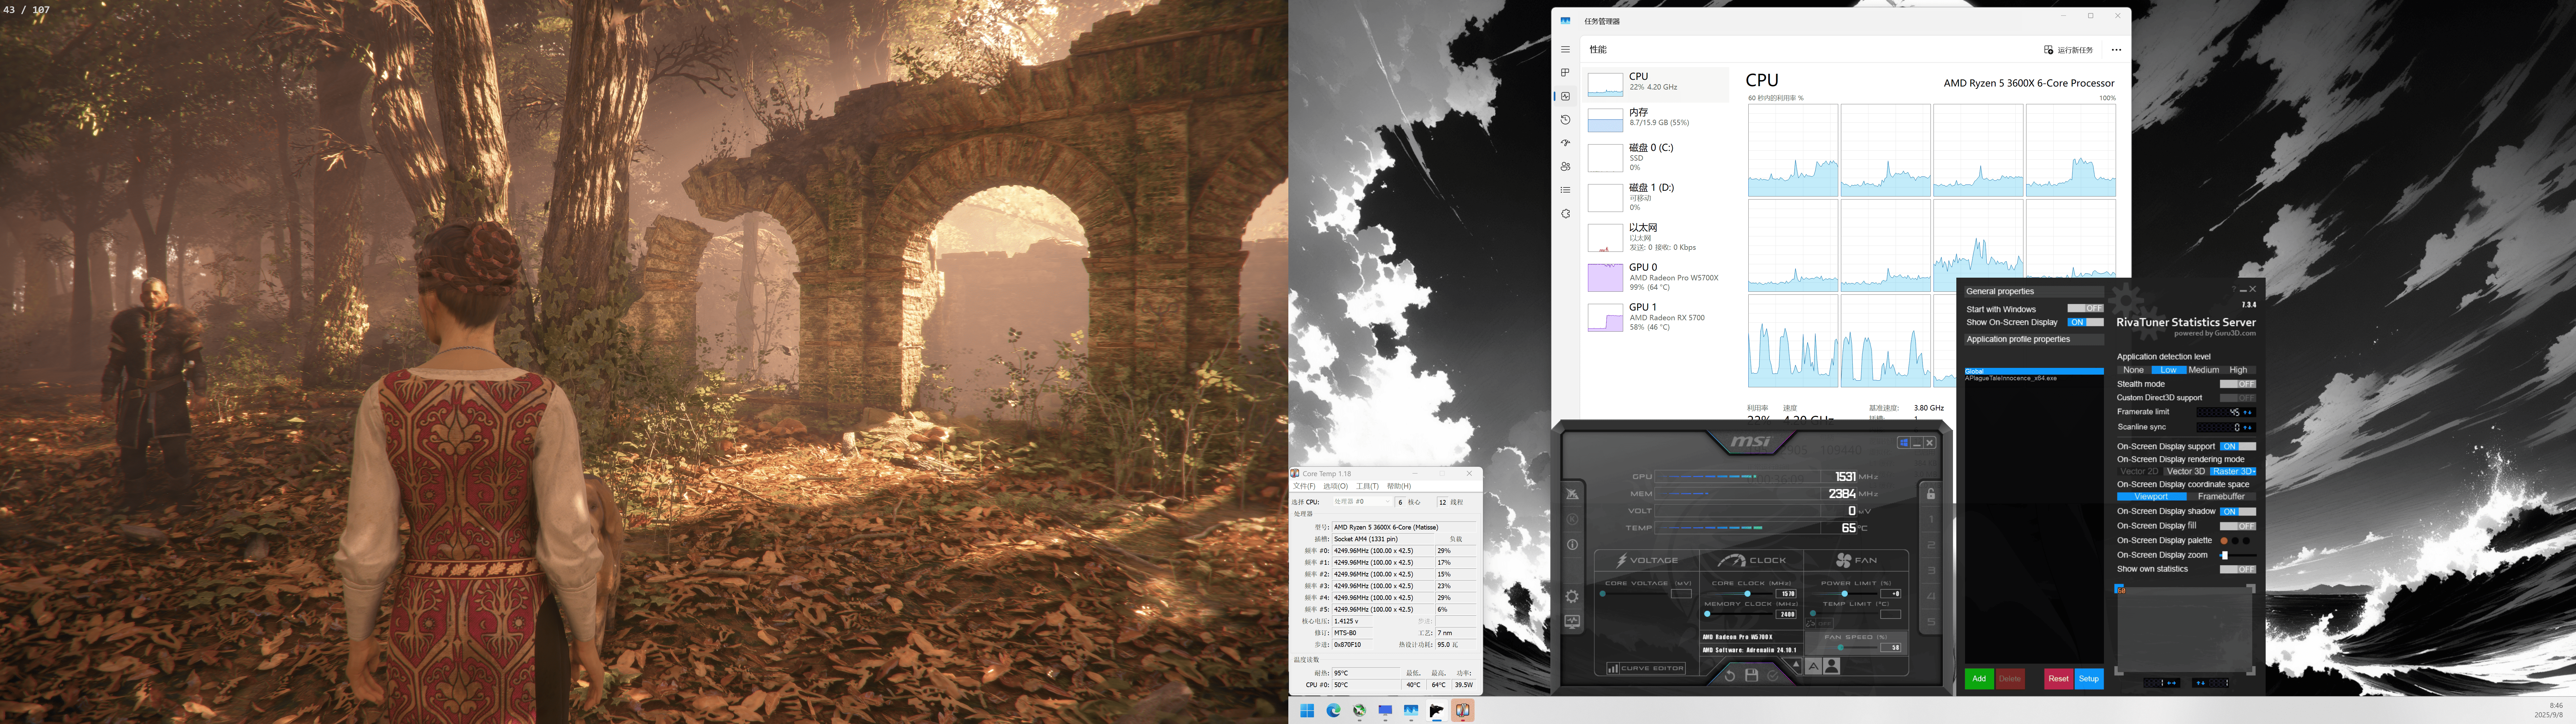Open Processes page icon in Task Manager
The image size is (2576, 724).
point(1565,72)
